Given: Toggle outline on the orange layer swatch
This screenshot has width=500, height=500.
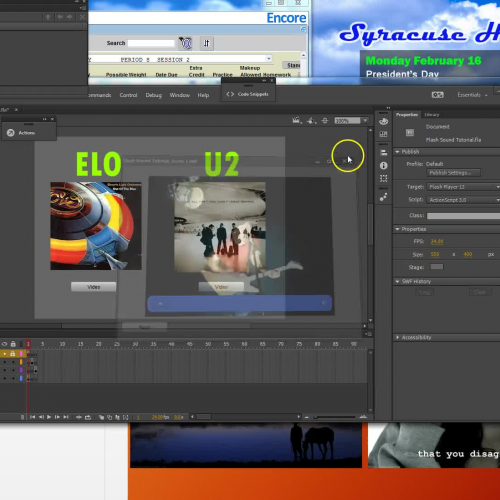Looking at the screenshot, I should point(21,362).
